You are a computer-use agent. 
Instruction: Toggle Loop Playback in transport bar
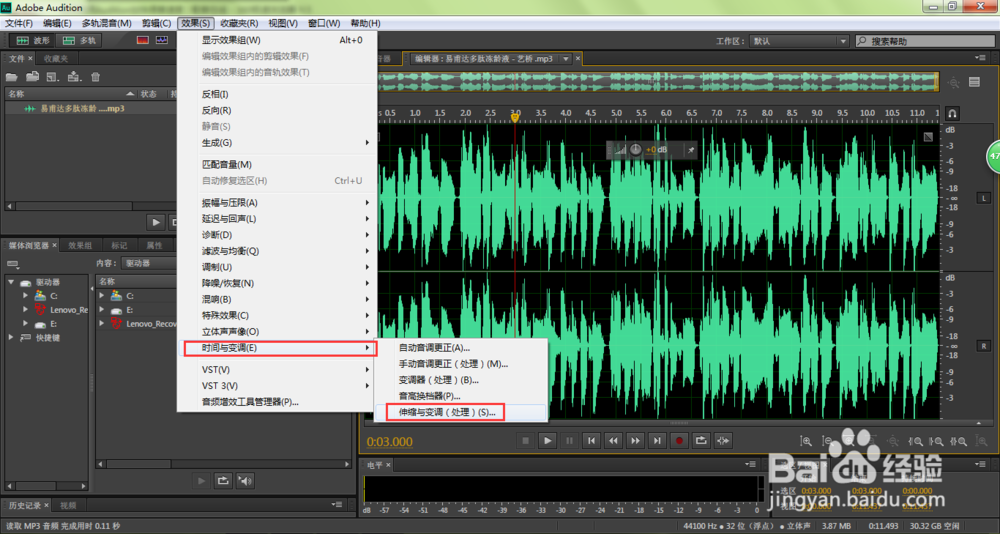(x=701, y=440)
